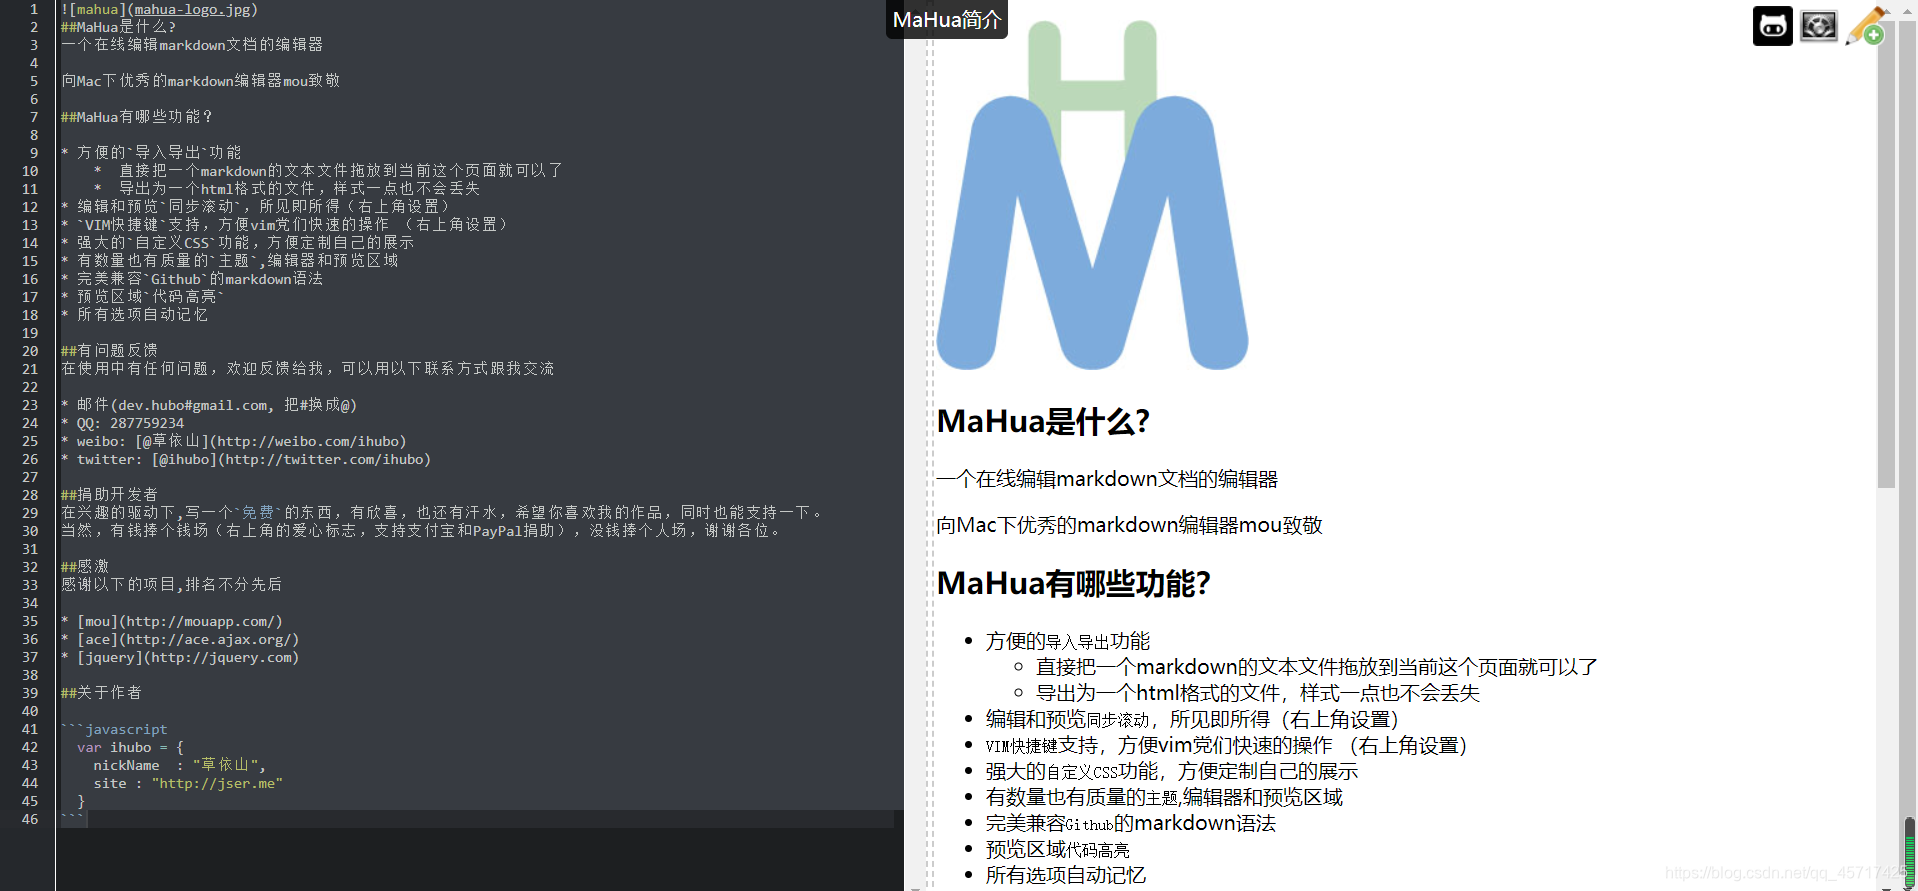Click preview paragraph '一个在线编辑markdown文档的编辑器'
The height and width of the screenshot is (891, 1918).
pos(1107,479)
